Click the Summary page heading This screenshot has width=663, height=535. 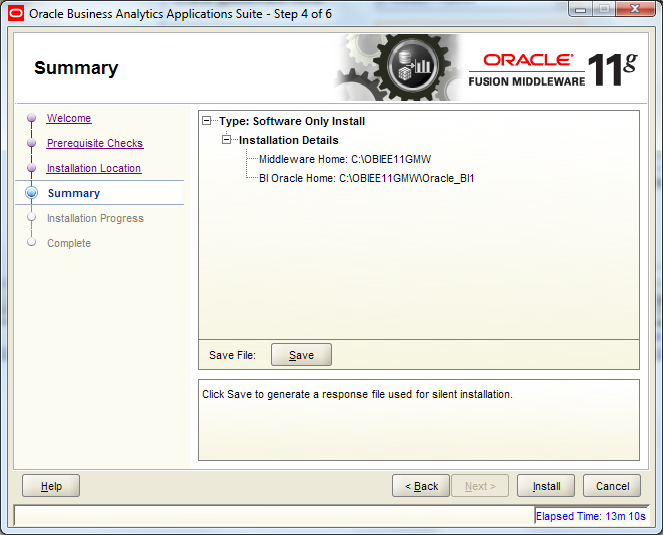click(76, 68)
